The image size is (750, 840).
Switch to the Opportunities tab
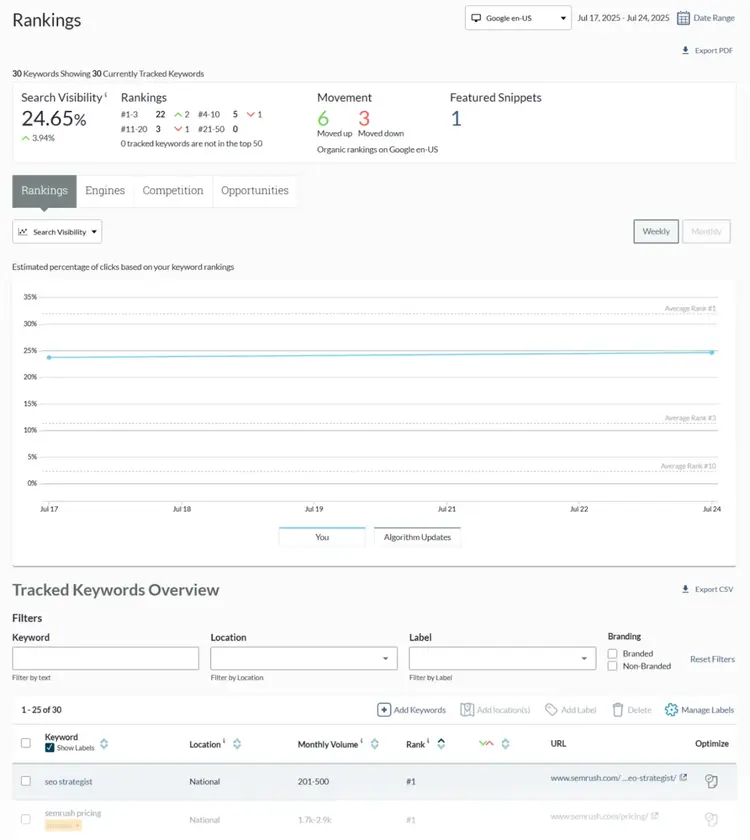tap(255, 191)
